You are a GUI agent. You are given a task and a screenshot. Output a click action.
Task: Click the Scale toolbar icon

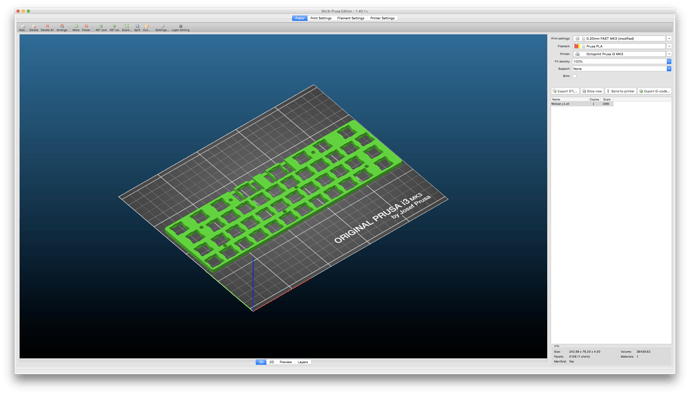pyautogui.click(x=126, y=28)
